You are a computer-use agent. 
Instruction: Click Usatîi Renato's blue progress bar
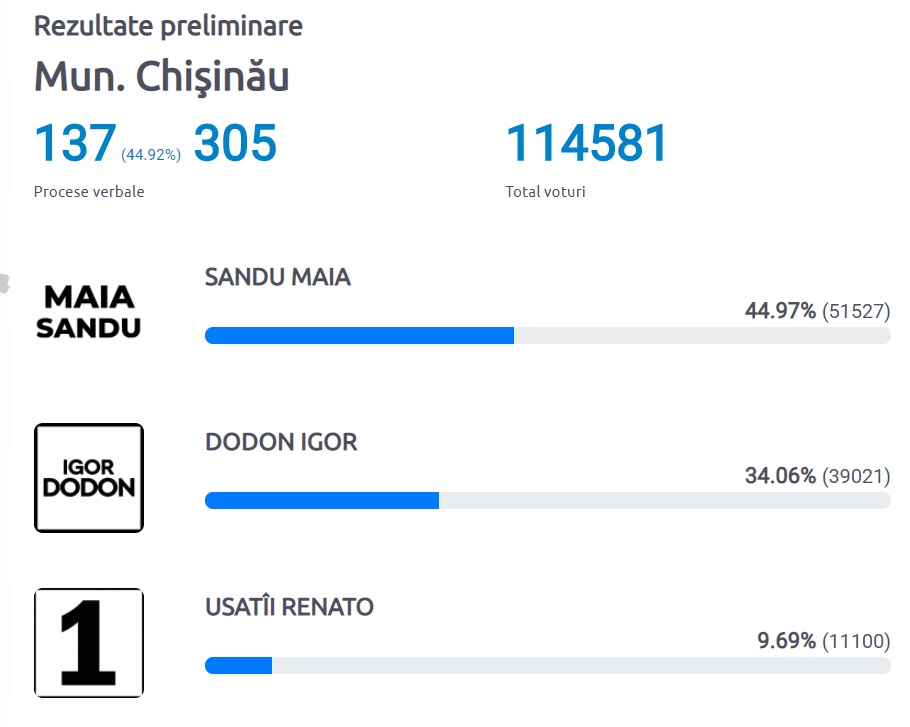pos(239,665)
